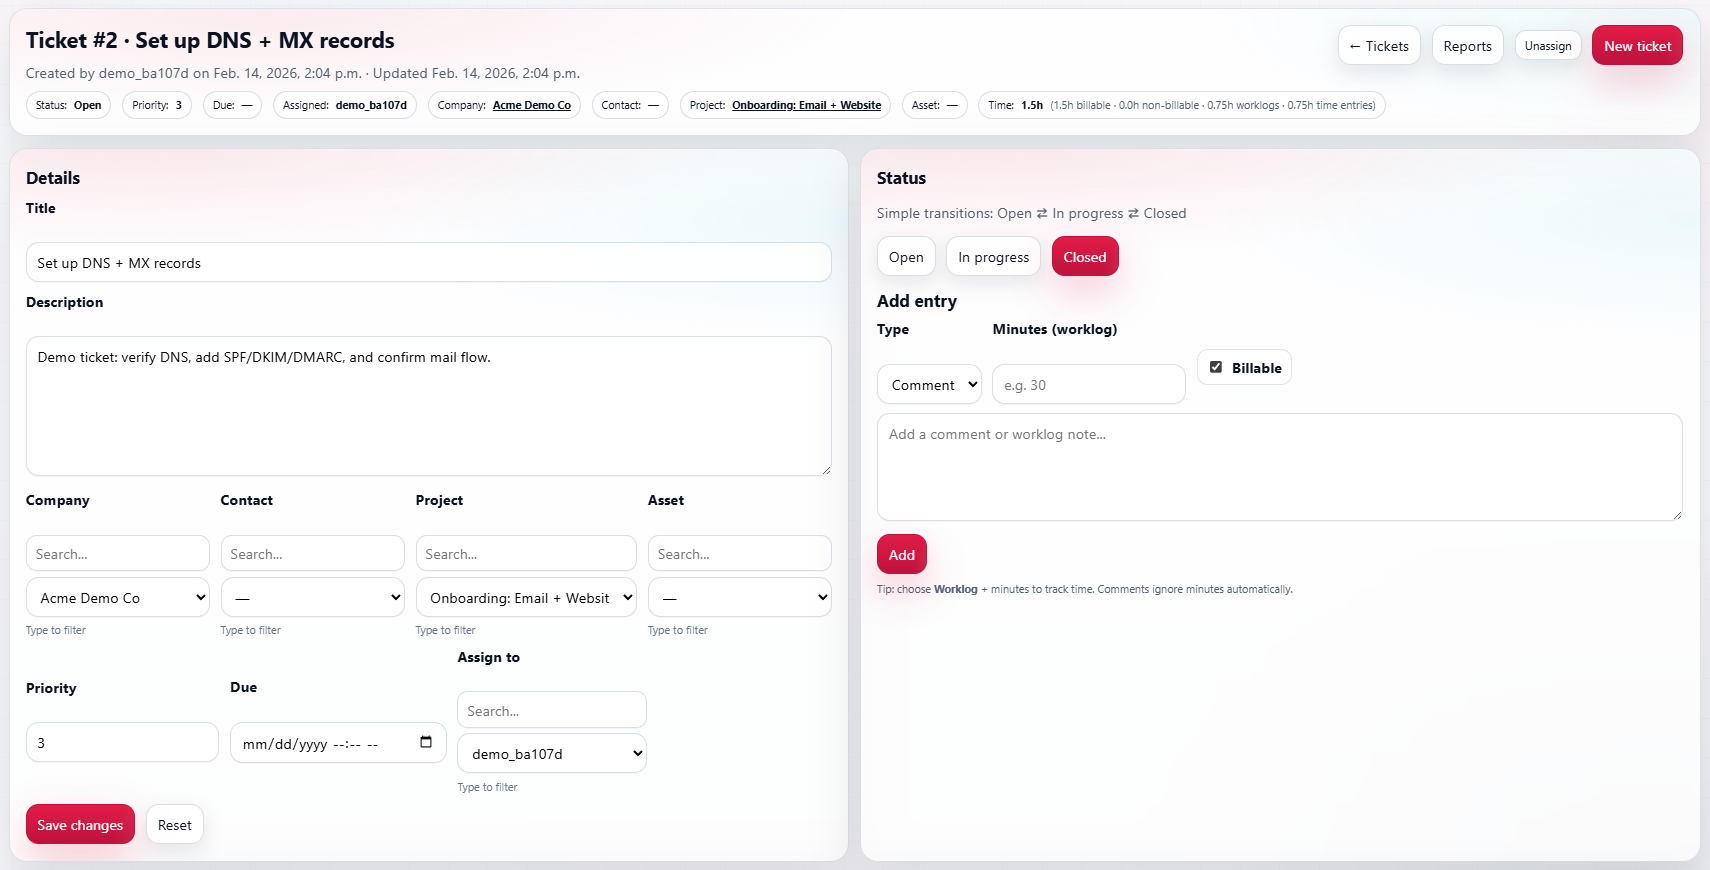Click the Priority: 3 header chip
The width and height of the screenshot is (1710, 870).
157,105
